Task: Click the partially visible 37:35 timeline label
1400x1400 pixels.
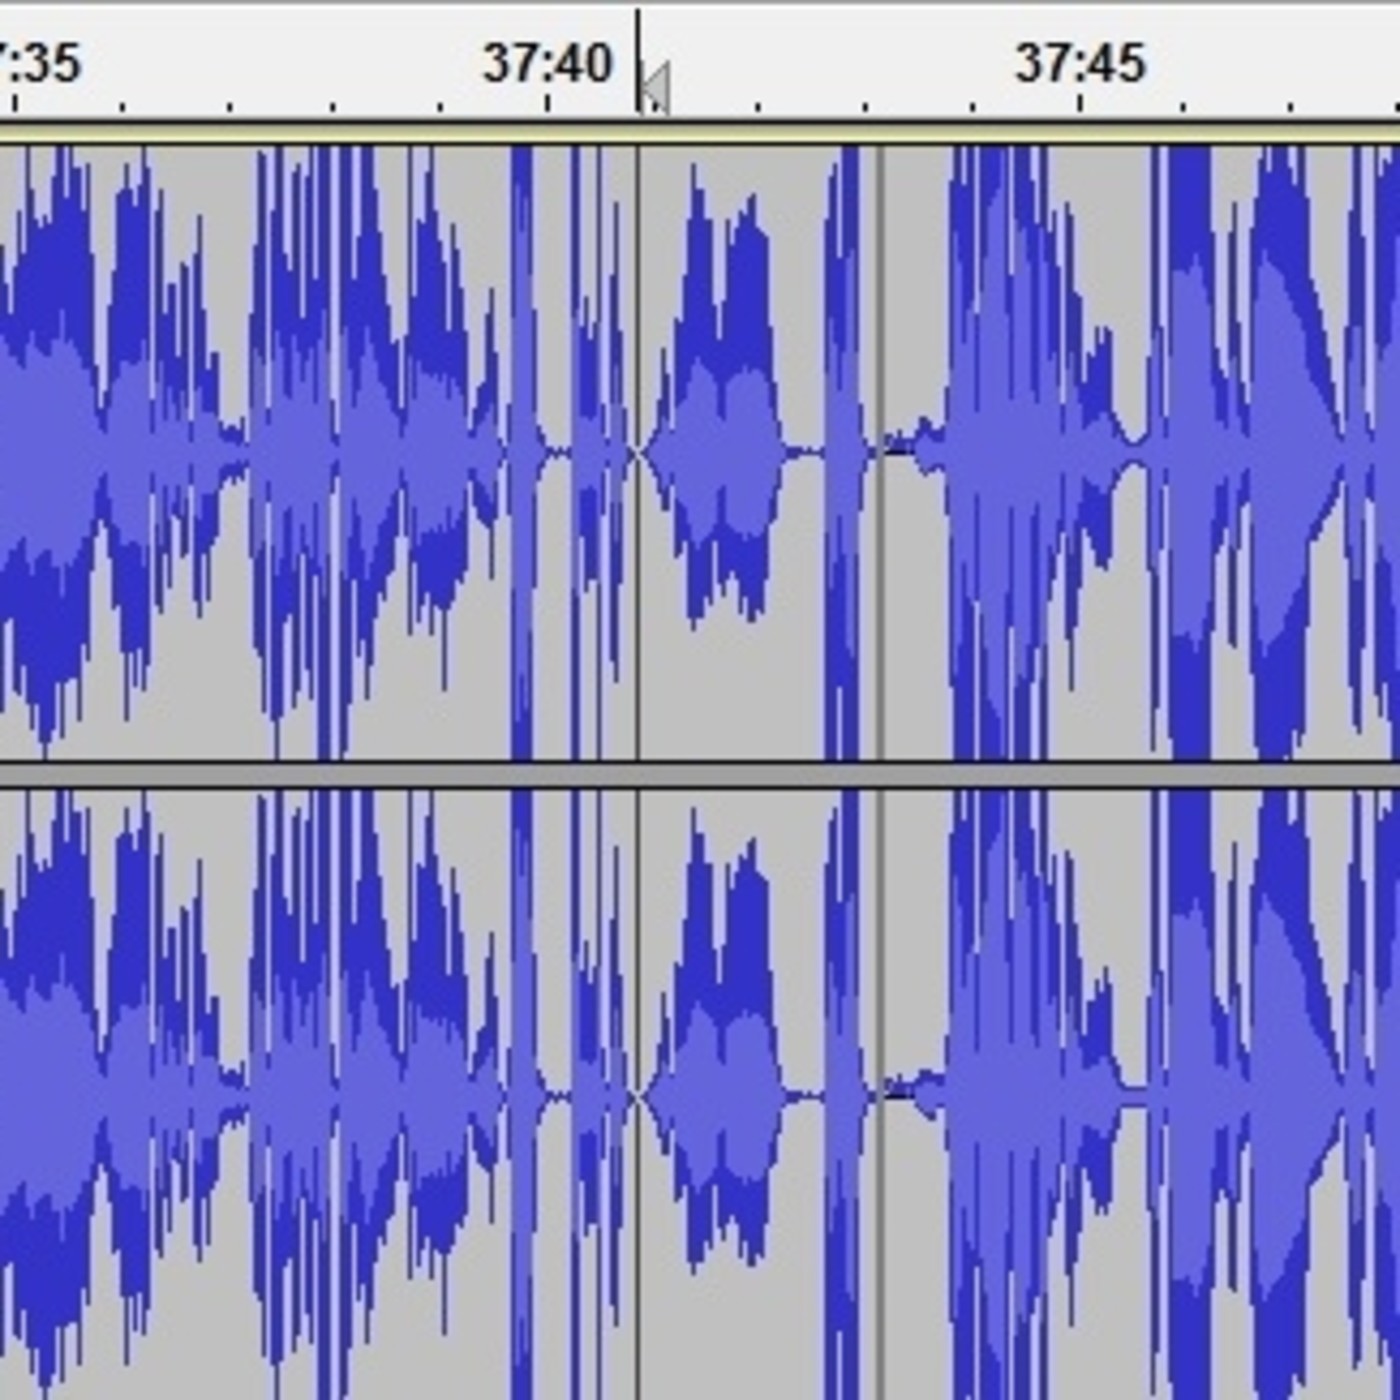Action: [x=40, y=63]
